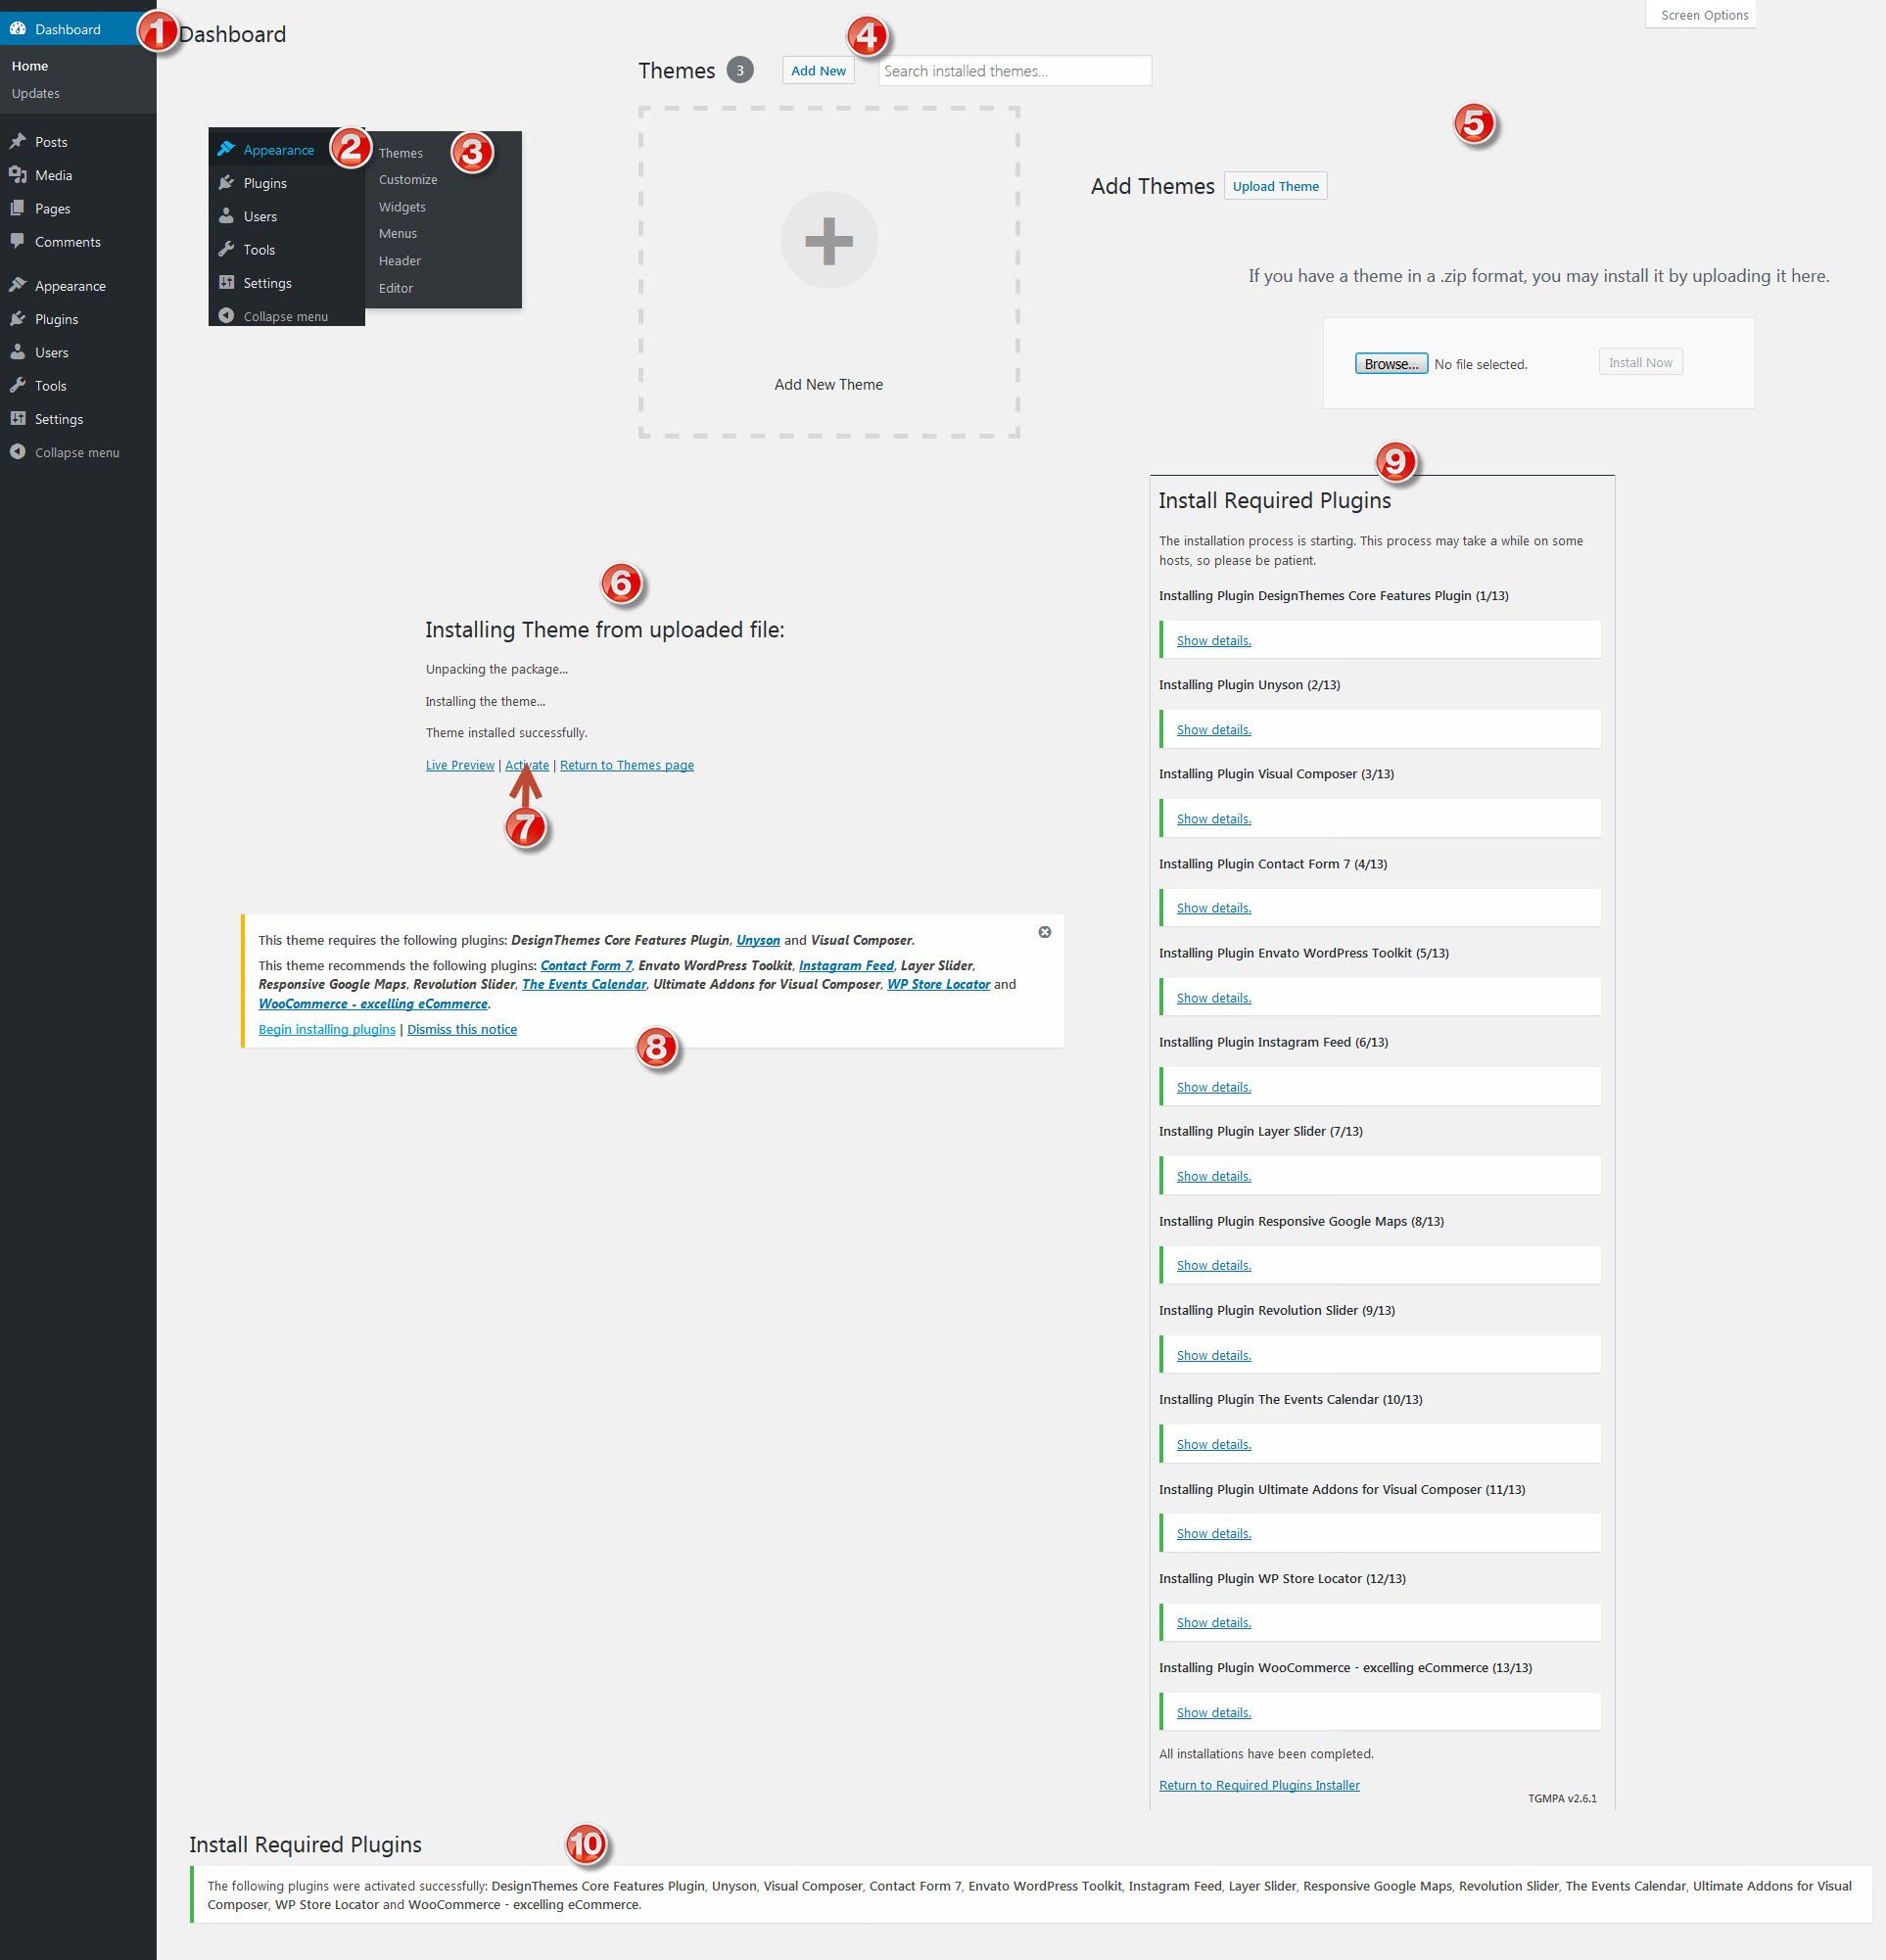1886x1960 pixels.
Task: Click the Add New Theme plus icon
Action: (x=828, y=239)
